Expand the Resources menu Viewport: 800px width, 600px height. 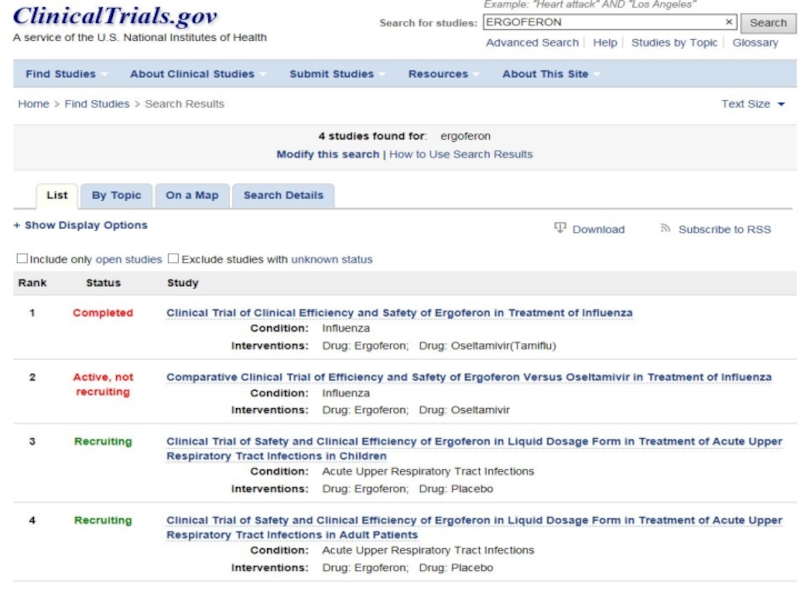click(x=443, y=74)
